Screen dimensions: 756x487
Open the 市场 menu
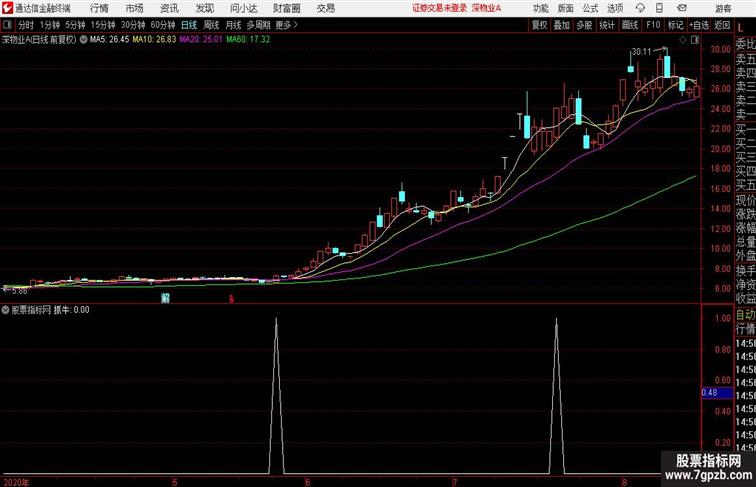[134, 8]
